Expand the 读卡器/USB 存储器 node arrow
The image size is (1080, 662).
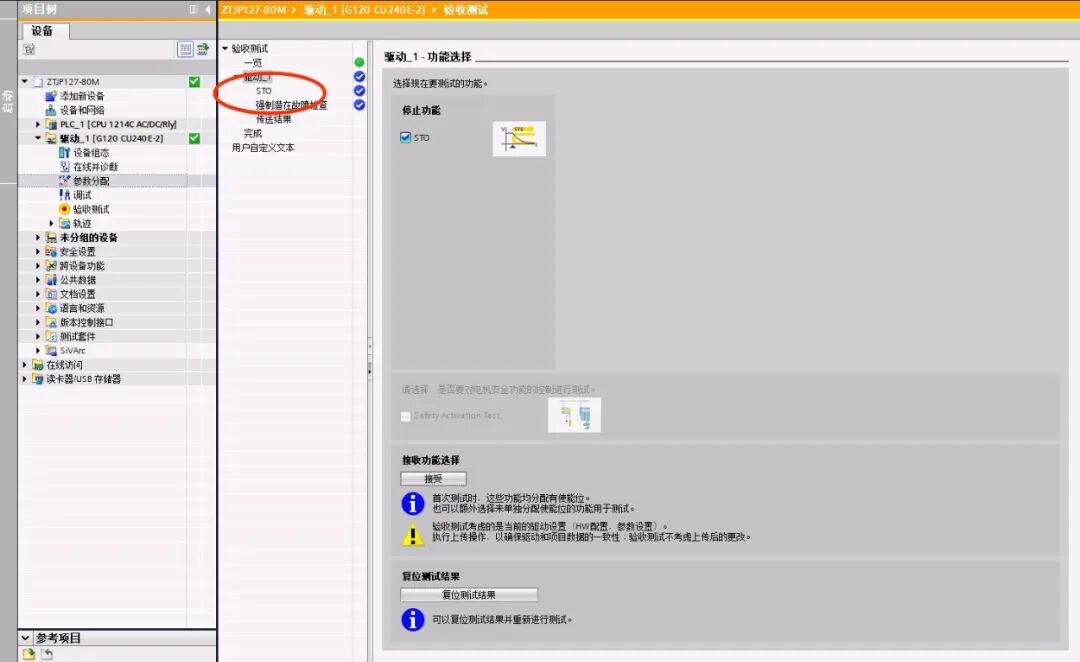coord(25,379)
